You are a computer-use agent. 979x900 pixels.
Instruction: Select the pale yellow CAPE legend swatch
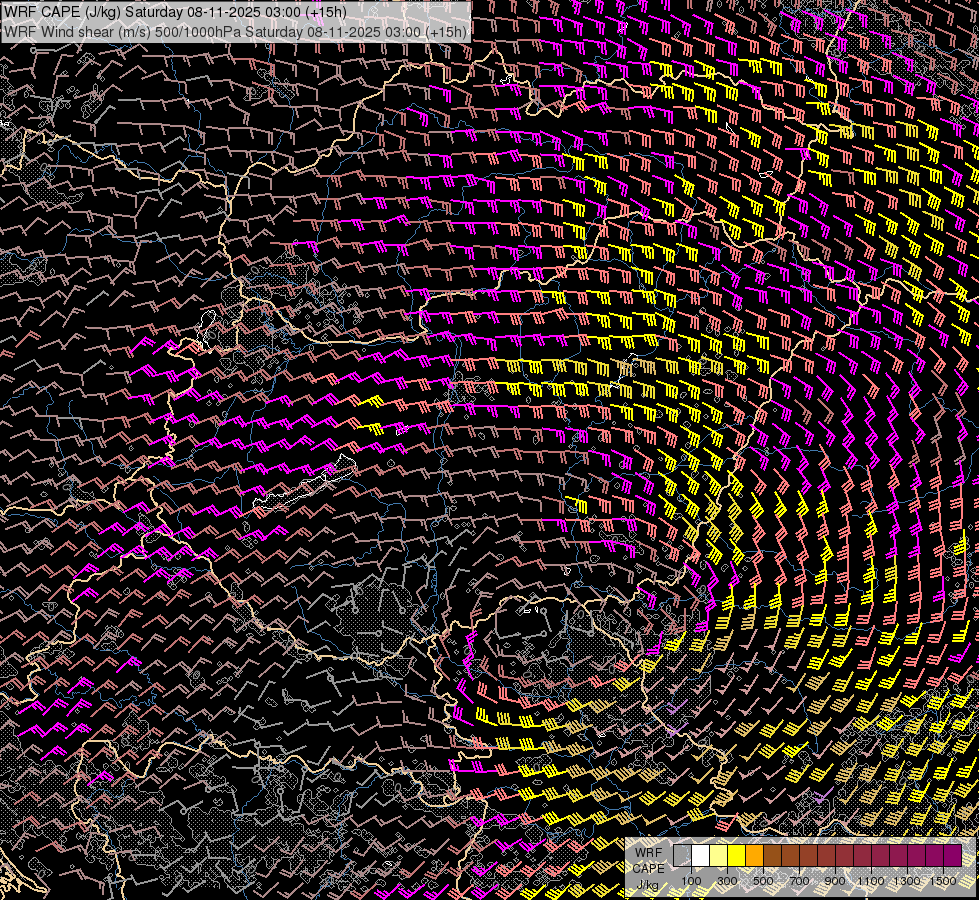718,856
